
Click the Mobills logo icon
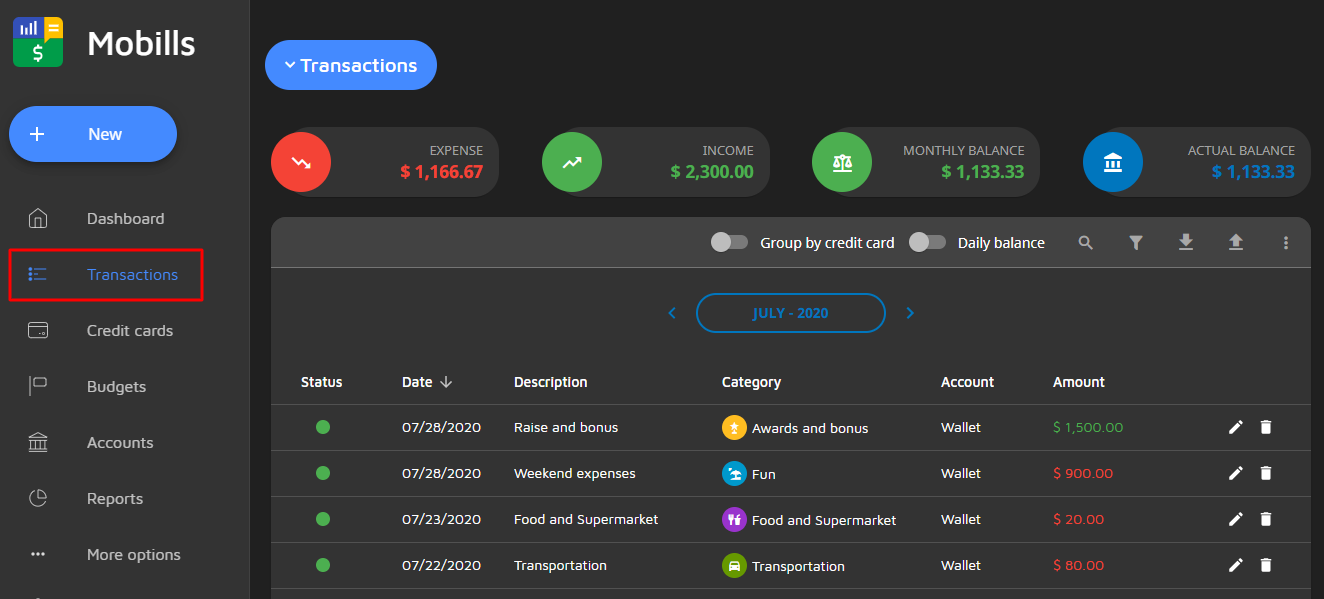pos(38,43)
